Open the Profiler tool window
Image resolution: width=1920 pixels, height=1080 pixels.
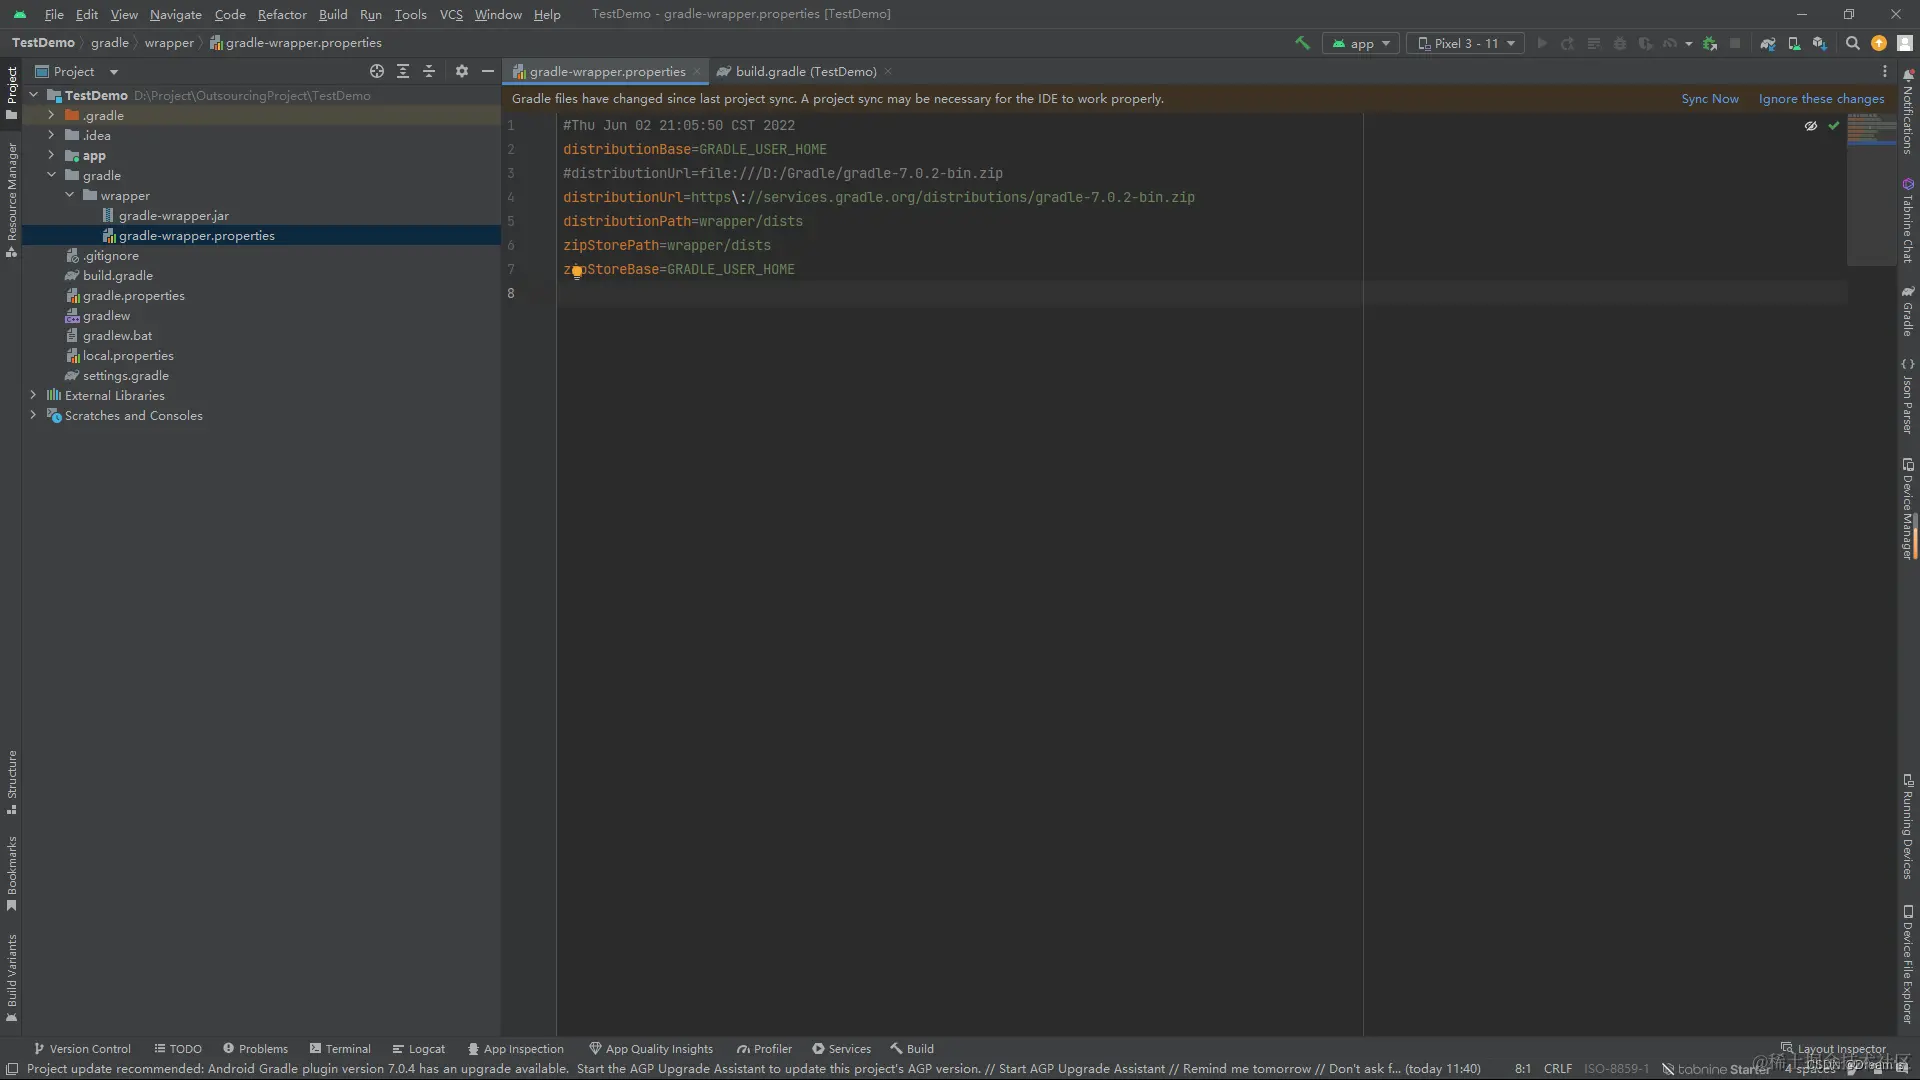pos(764,1049)
